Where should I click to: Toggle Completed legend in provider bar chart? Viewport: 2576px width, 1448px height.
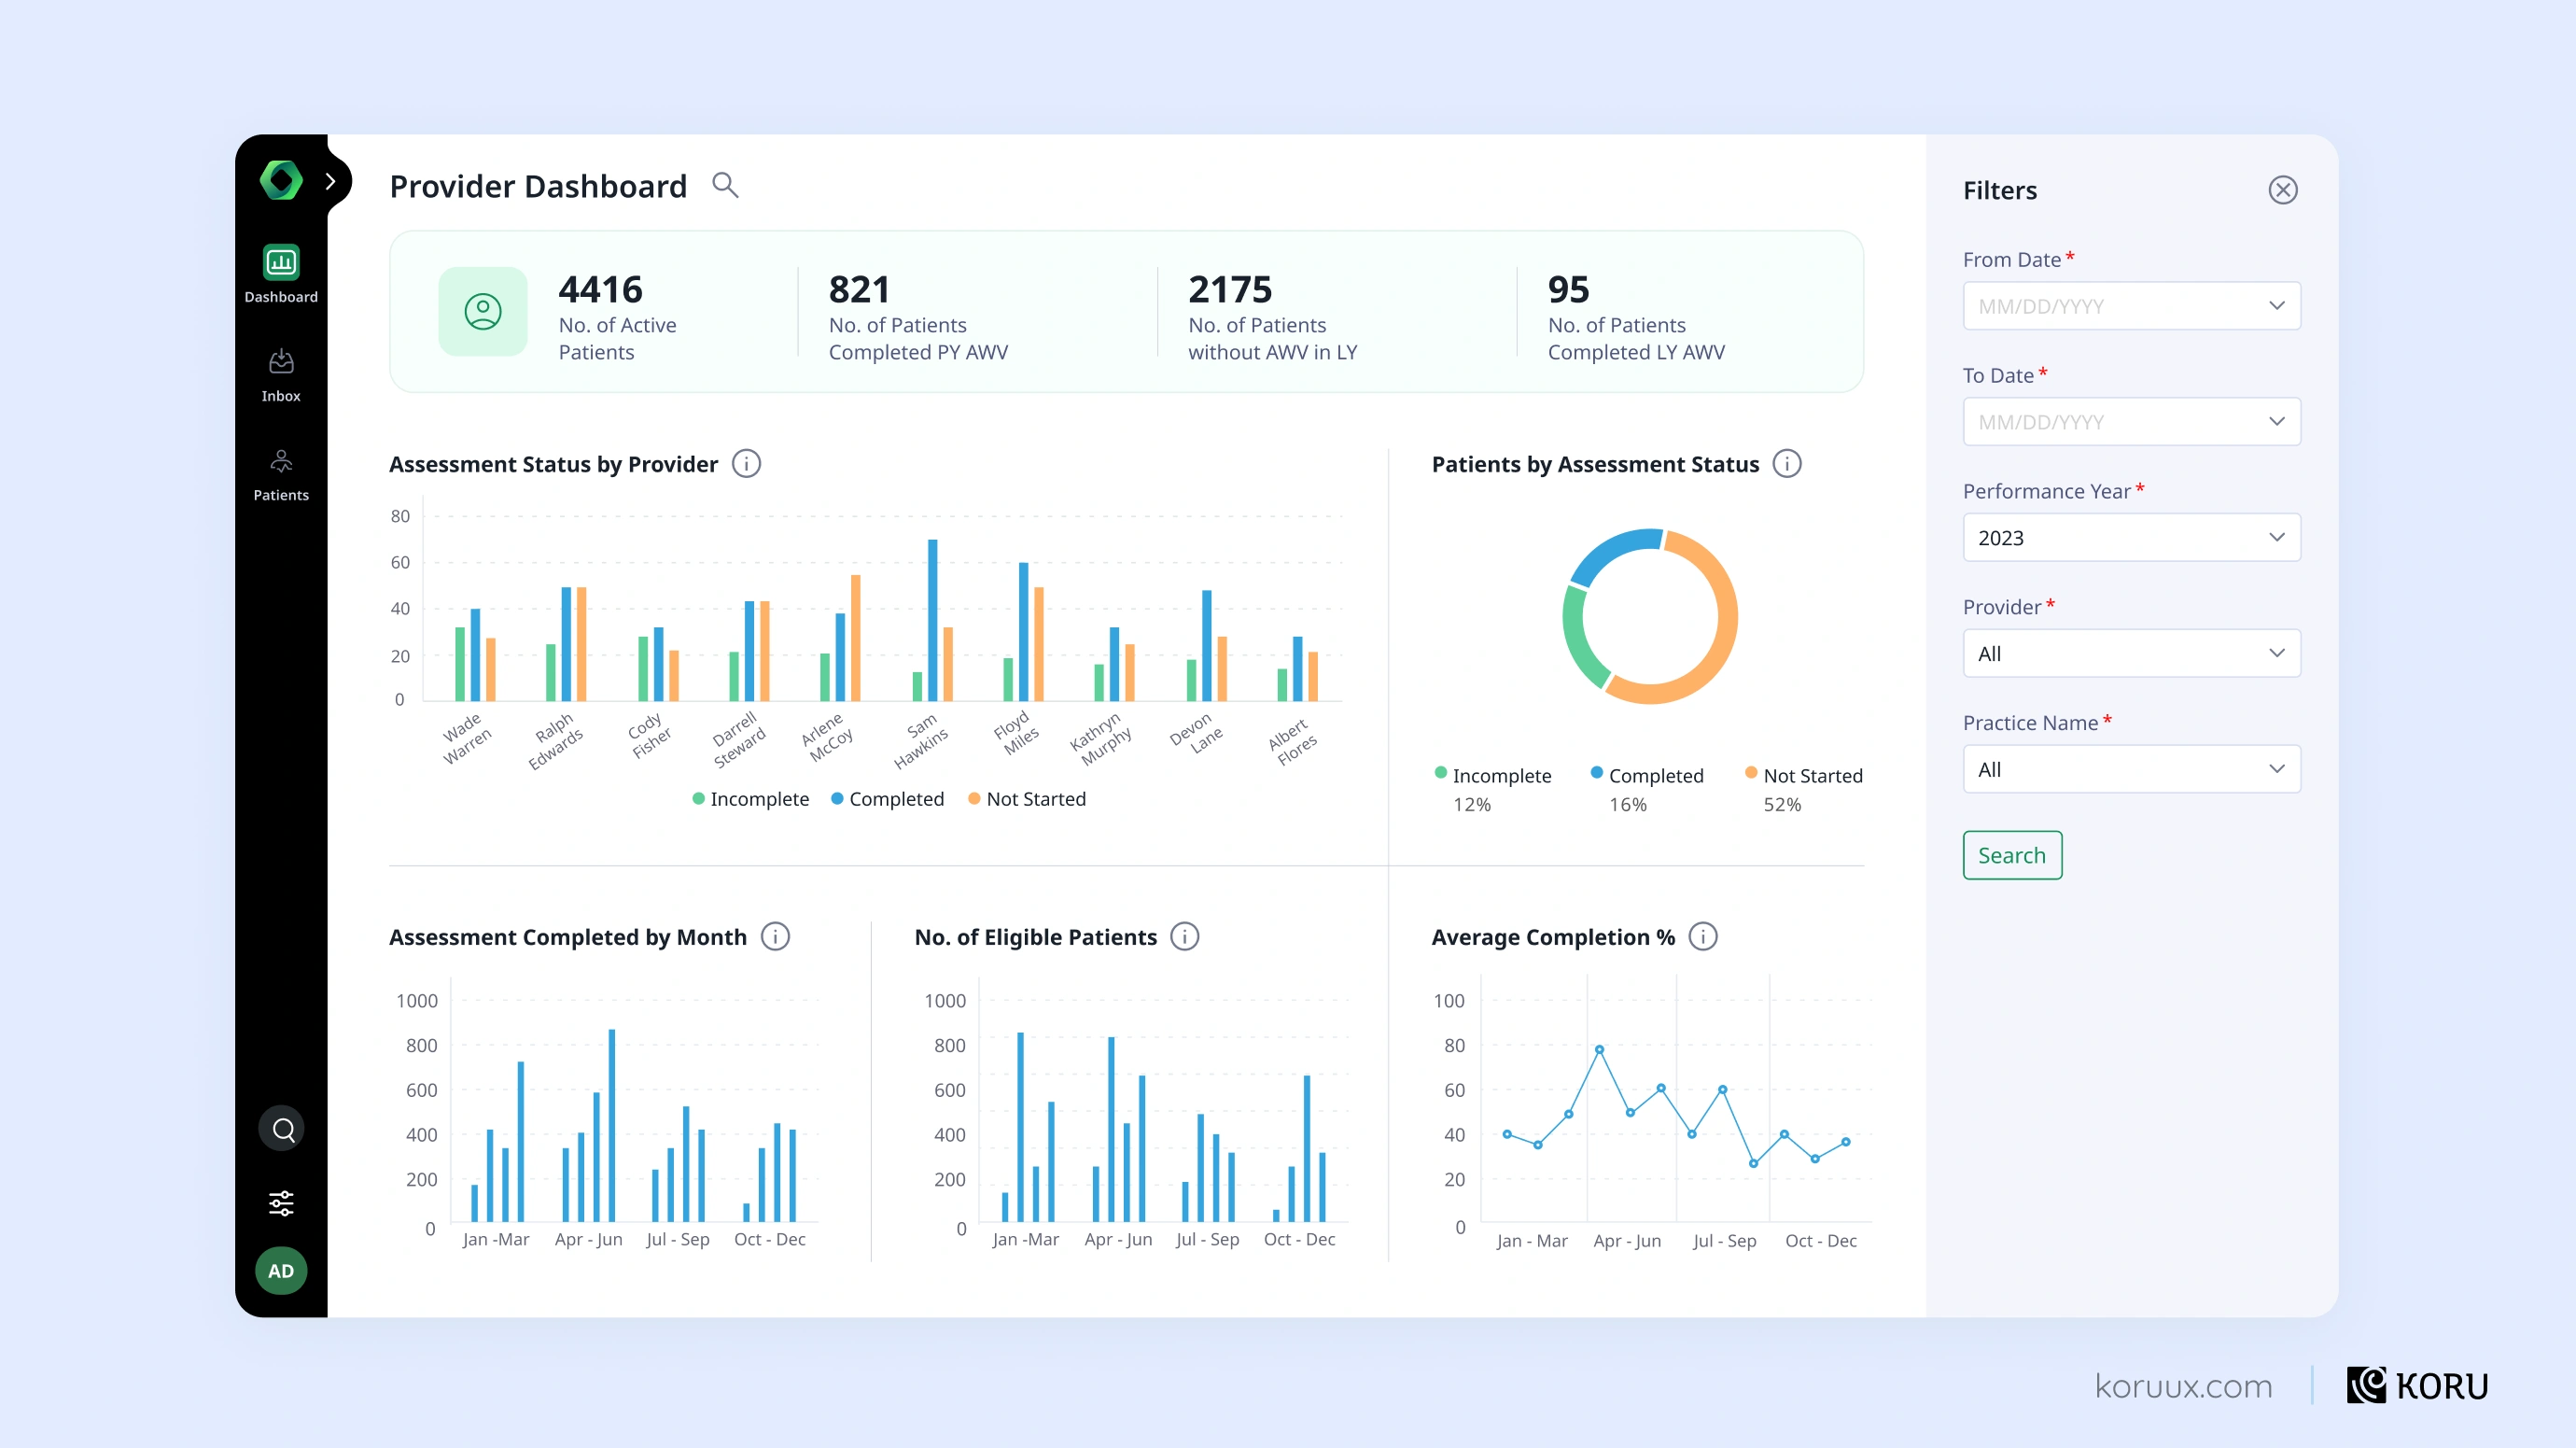887,799
